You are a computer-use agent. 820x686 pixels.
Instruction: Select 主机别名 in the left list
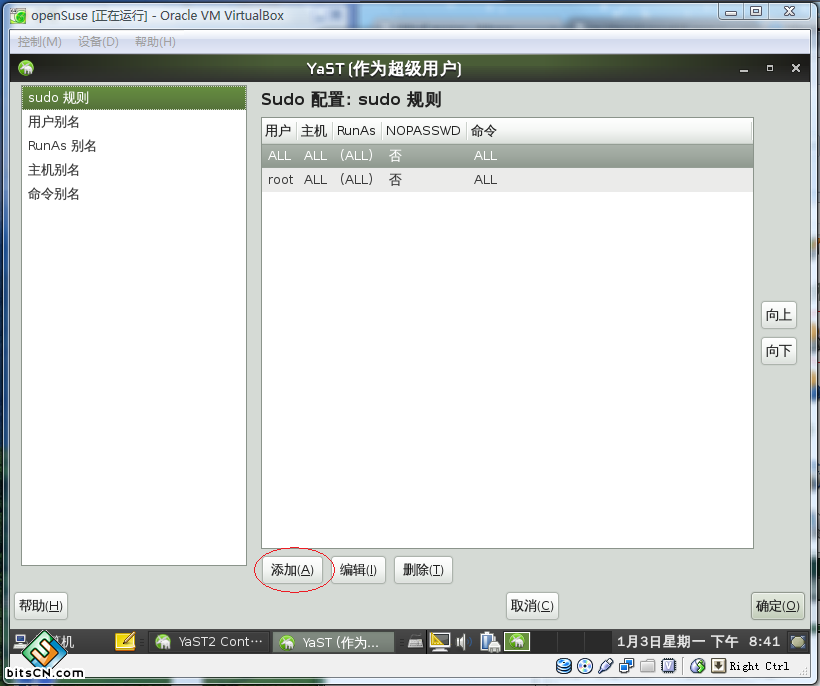(134, 170)
